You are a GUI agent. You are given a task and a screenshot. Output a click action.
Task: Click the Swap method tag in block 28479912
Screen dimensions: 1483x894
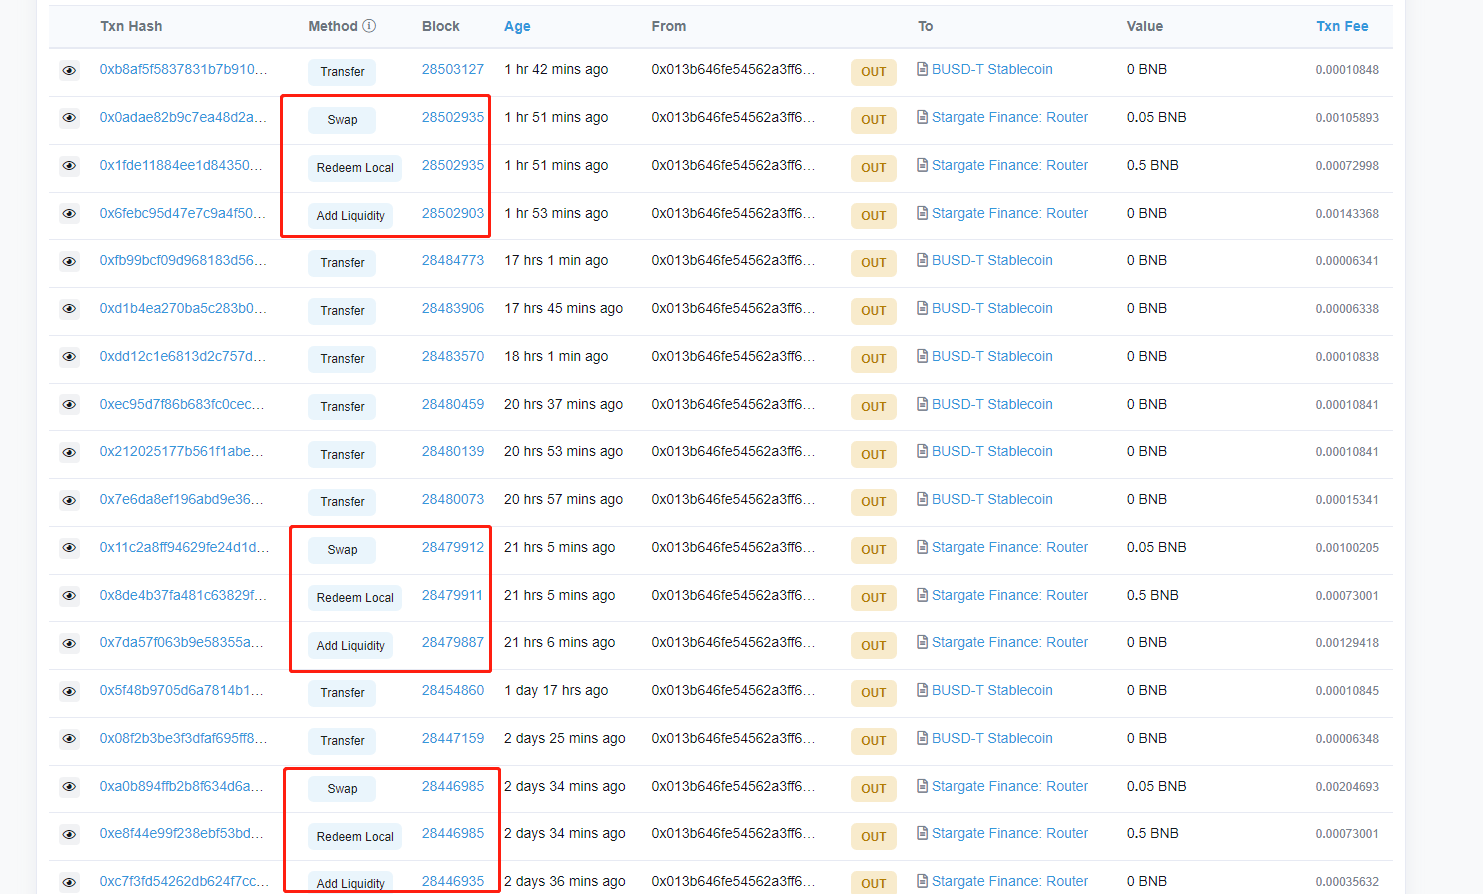pyautogui.click(x=342, y=550)
